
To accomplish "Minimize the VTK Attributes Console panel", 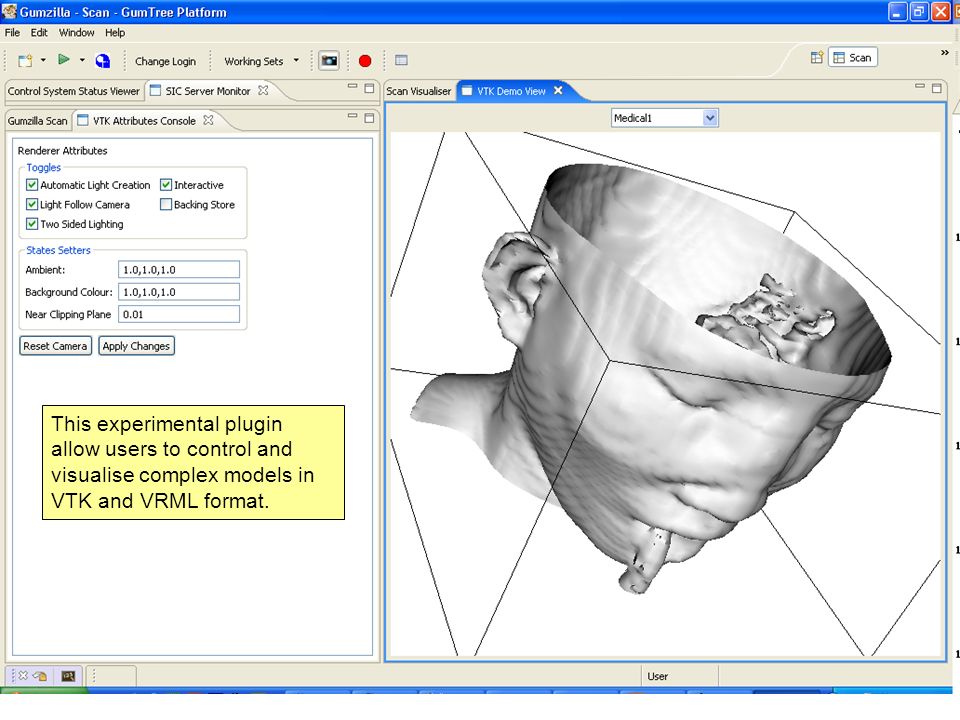I will click(x=352, y=116).
